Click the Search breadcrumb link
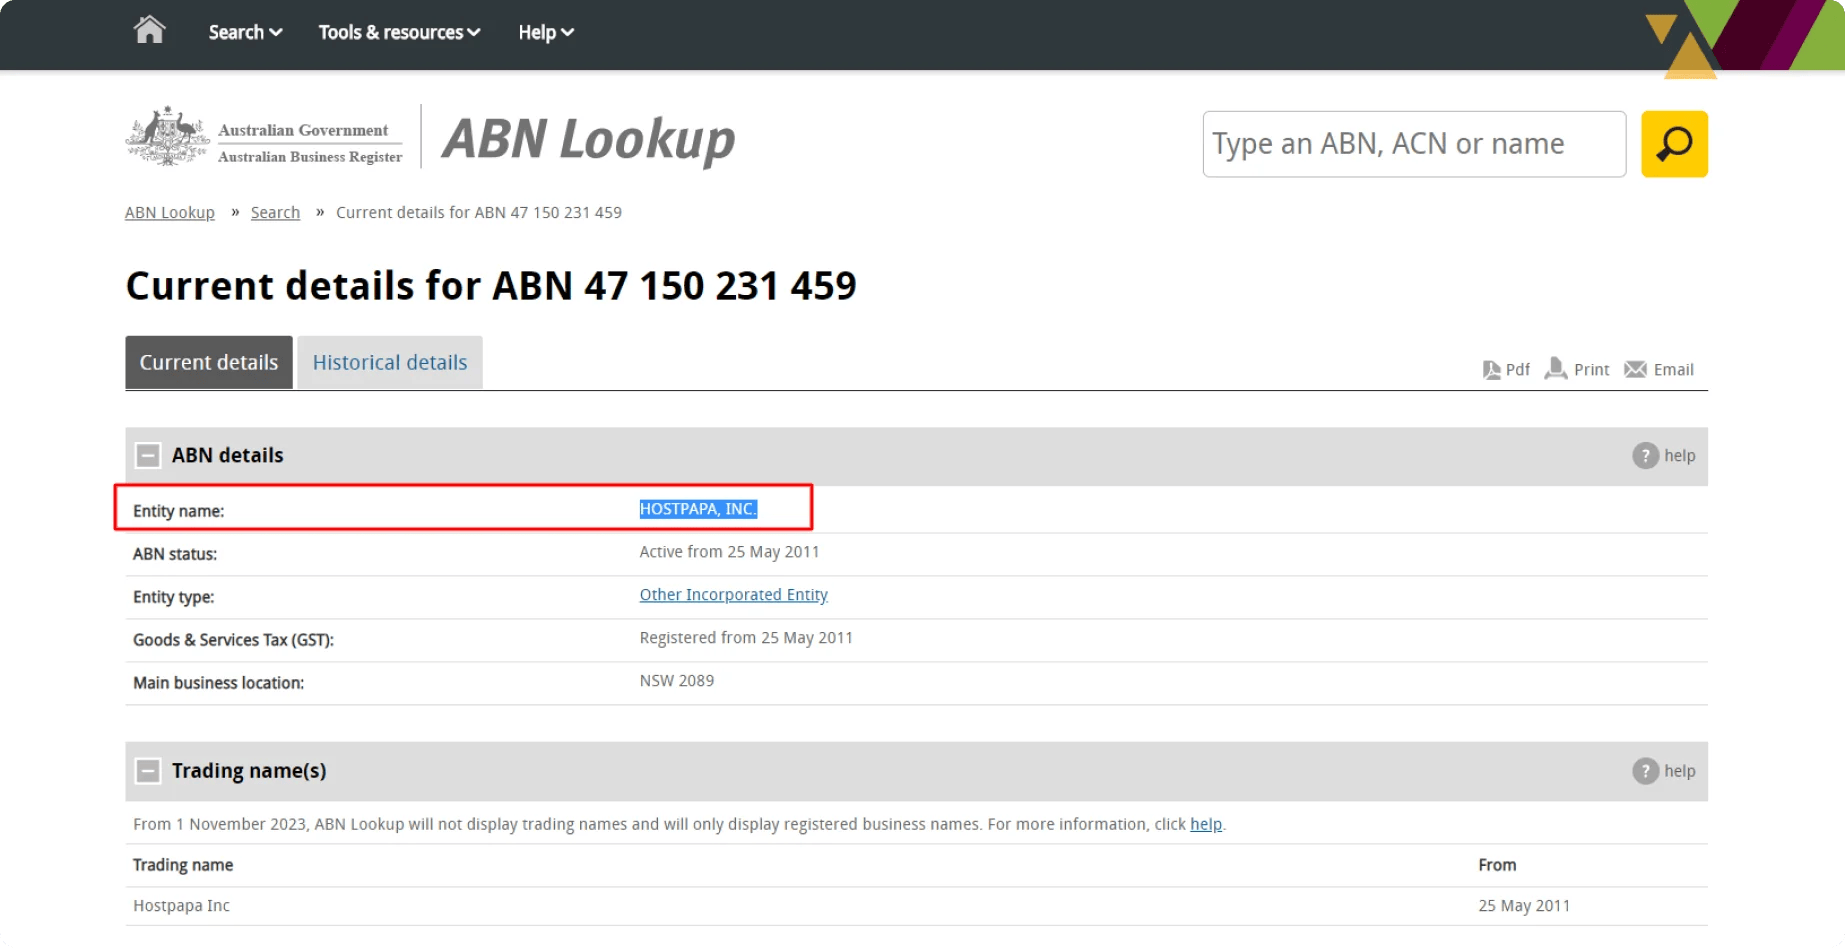Image resolution: width=1845 pixels, height=948 pixels. click(275, 212)
